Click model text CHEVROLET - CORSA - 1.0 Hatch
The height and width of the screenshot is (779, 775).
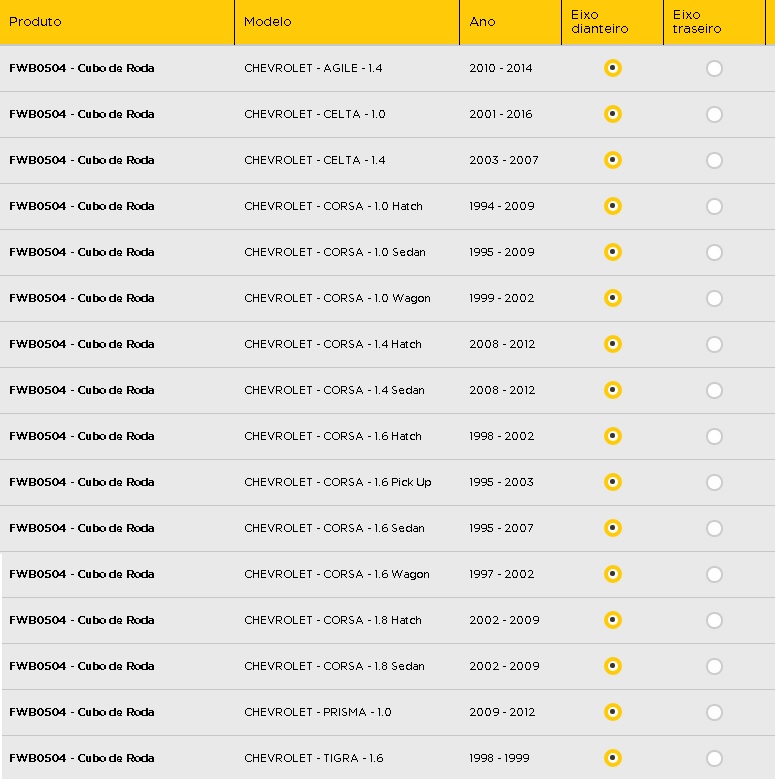coord(333,206)
